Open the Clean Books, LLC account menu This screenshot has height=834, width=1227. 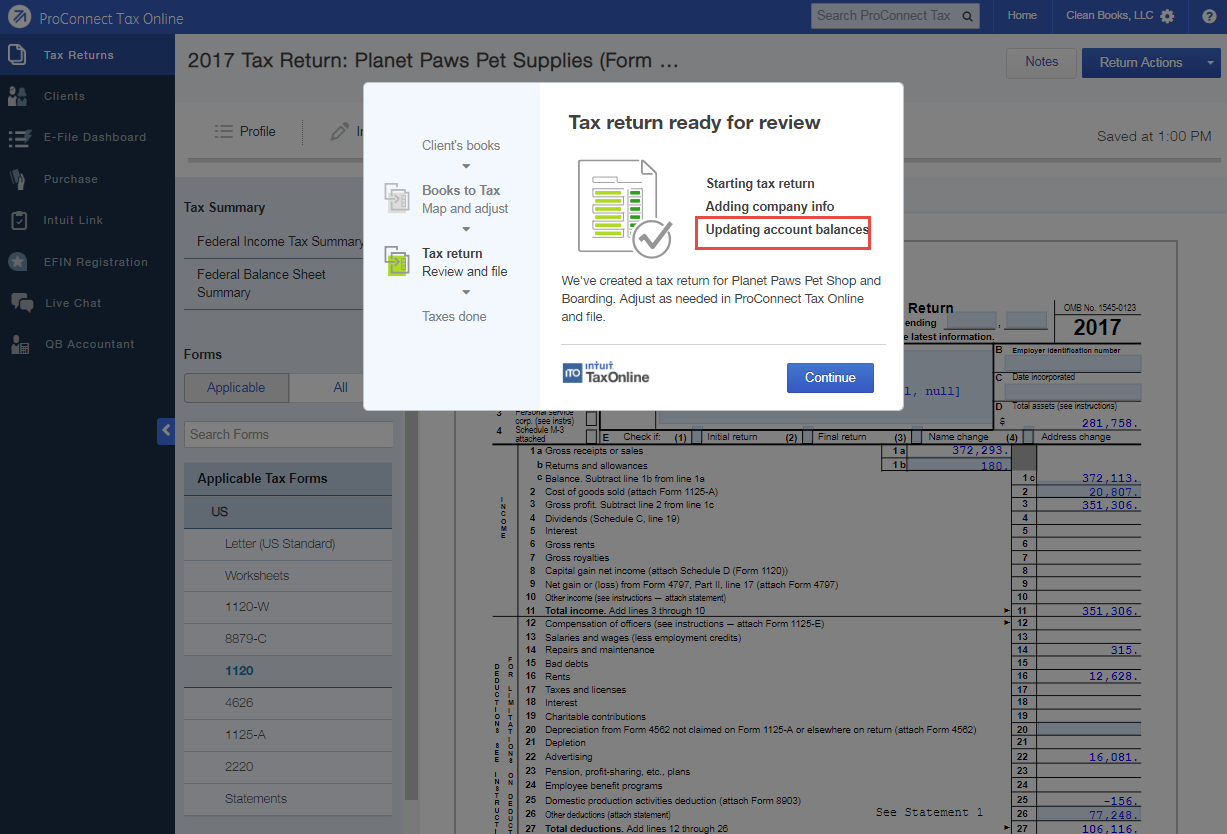[x=1109, y=16]
